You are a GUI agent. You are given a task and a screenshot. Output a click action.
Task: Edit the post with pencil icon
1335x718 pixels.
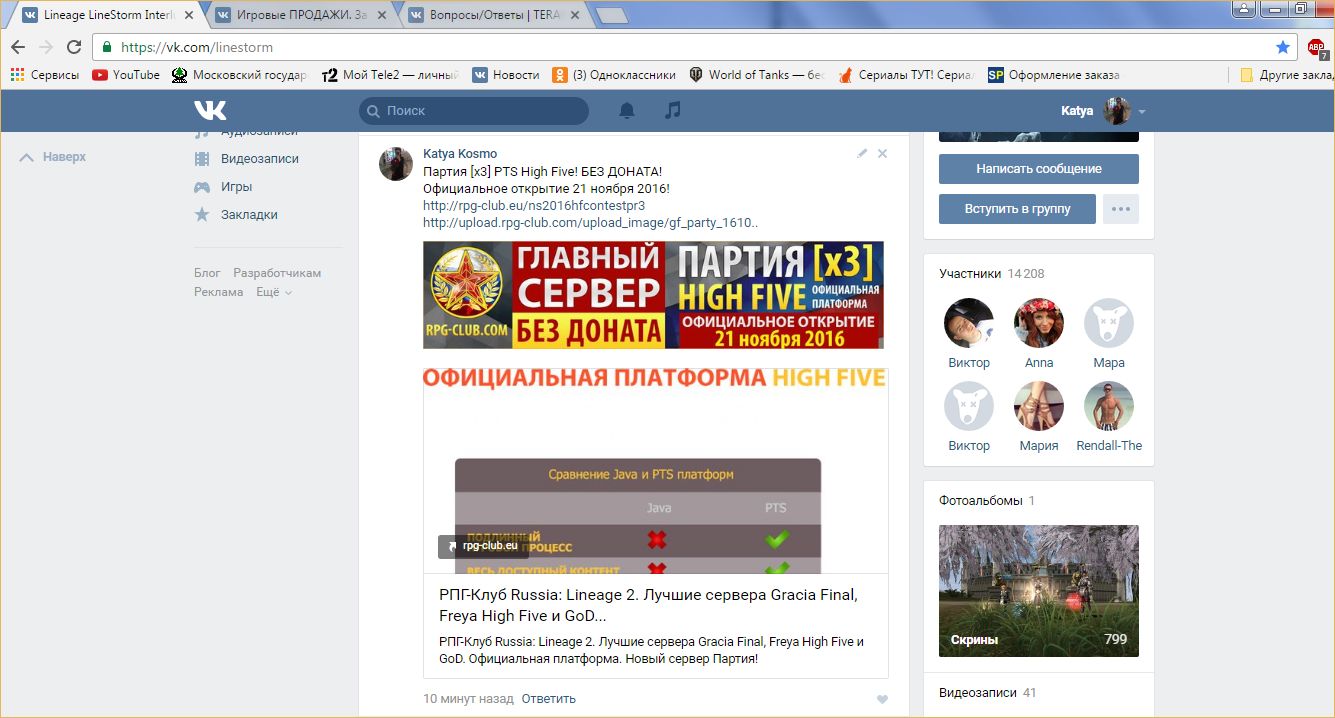point(862,153)
